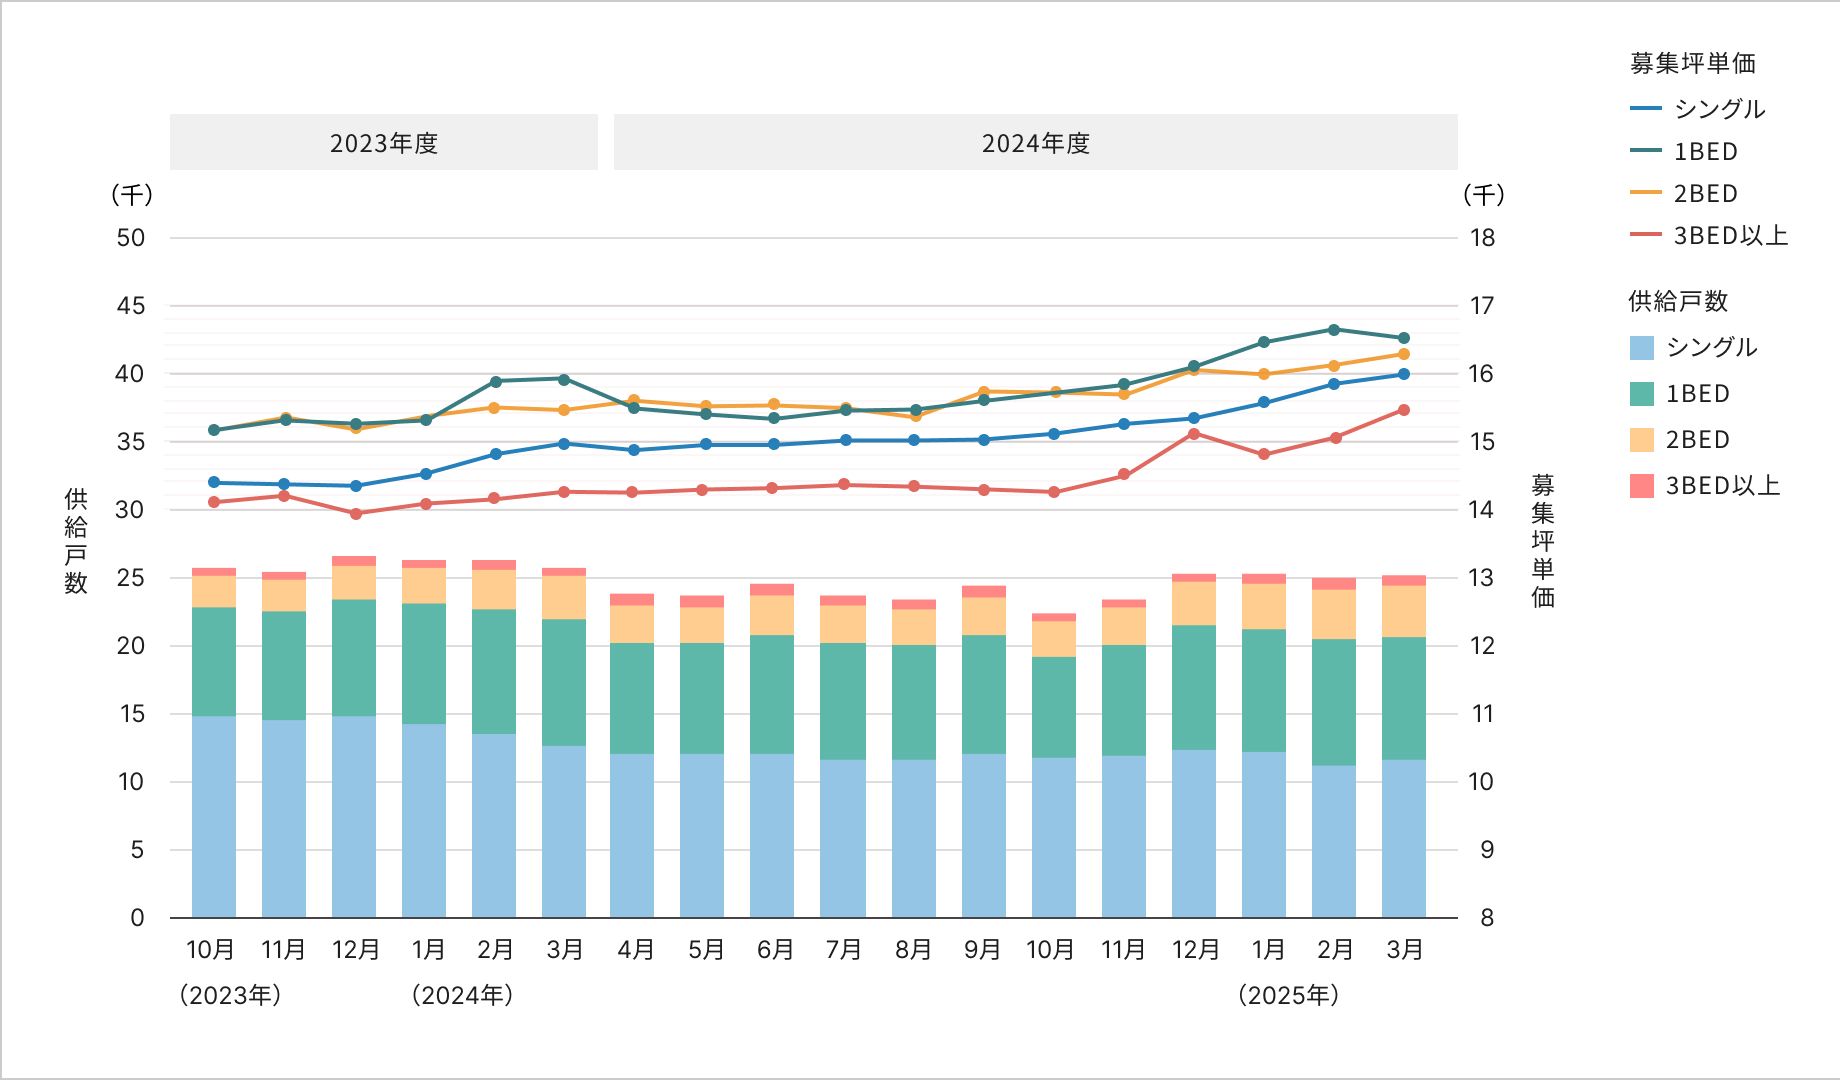Click the green 1BED swatch under 供給戸数
1840x1080 pixels.
[1642, 394]
